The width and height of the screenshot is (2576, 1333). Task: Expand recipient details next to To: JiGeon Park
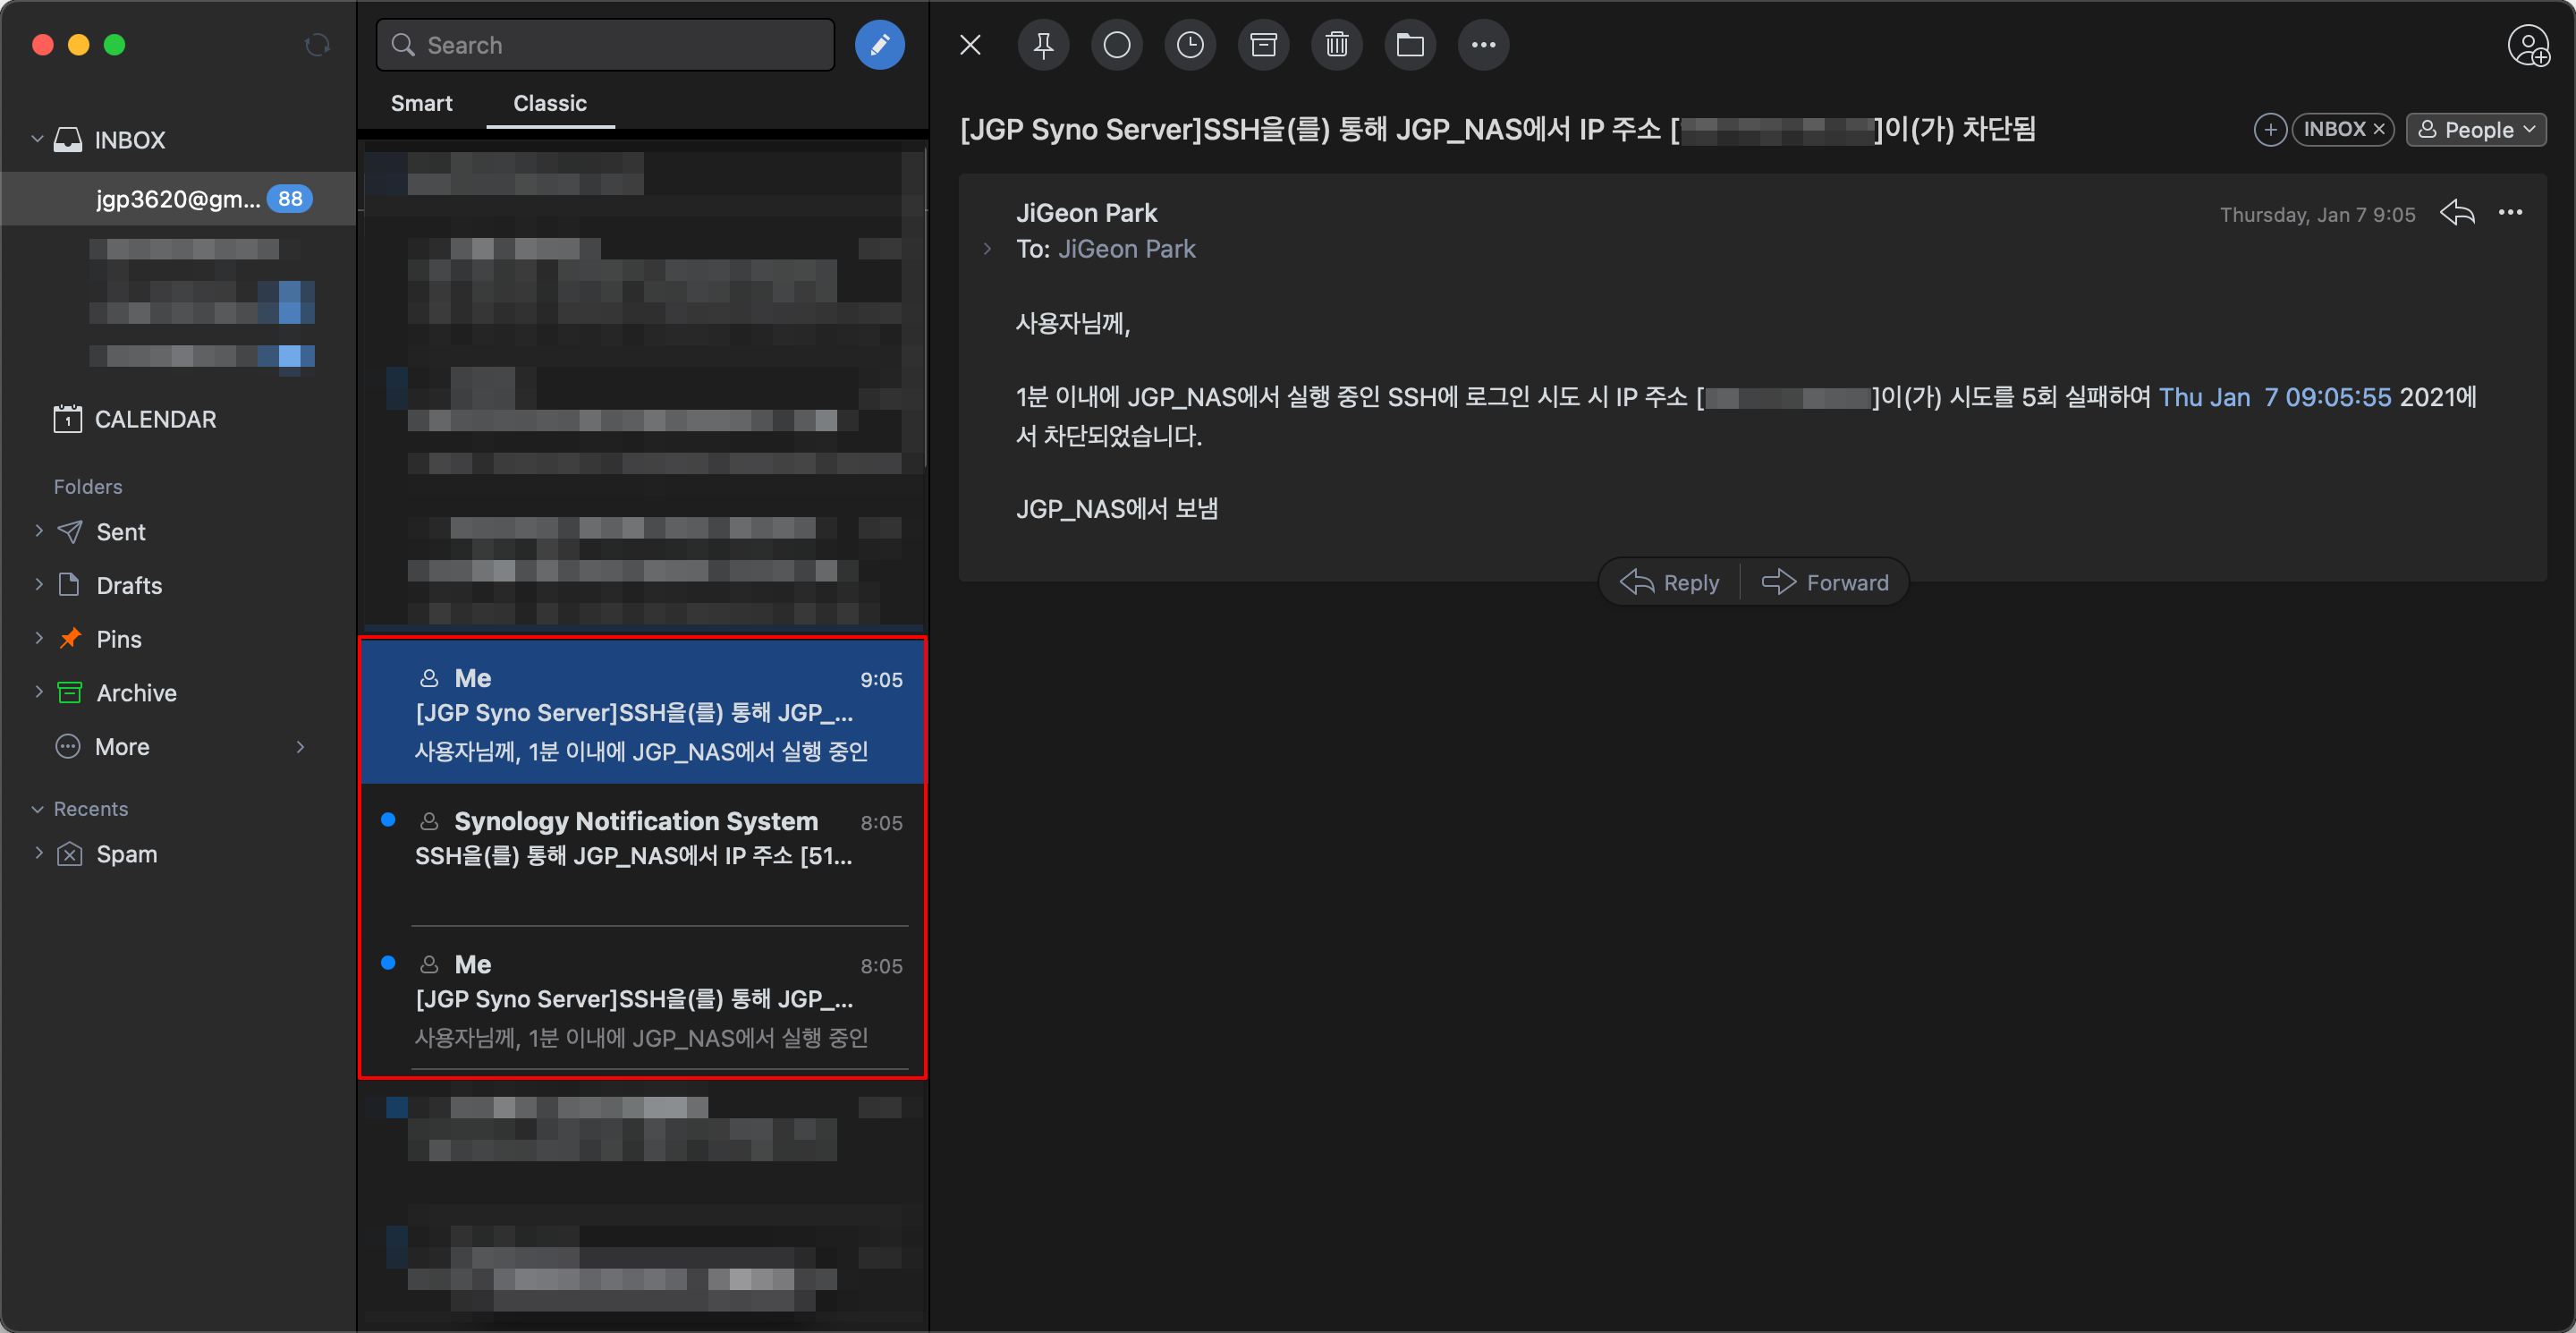point(987,249)
